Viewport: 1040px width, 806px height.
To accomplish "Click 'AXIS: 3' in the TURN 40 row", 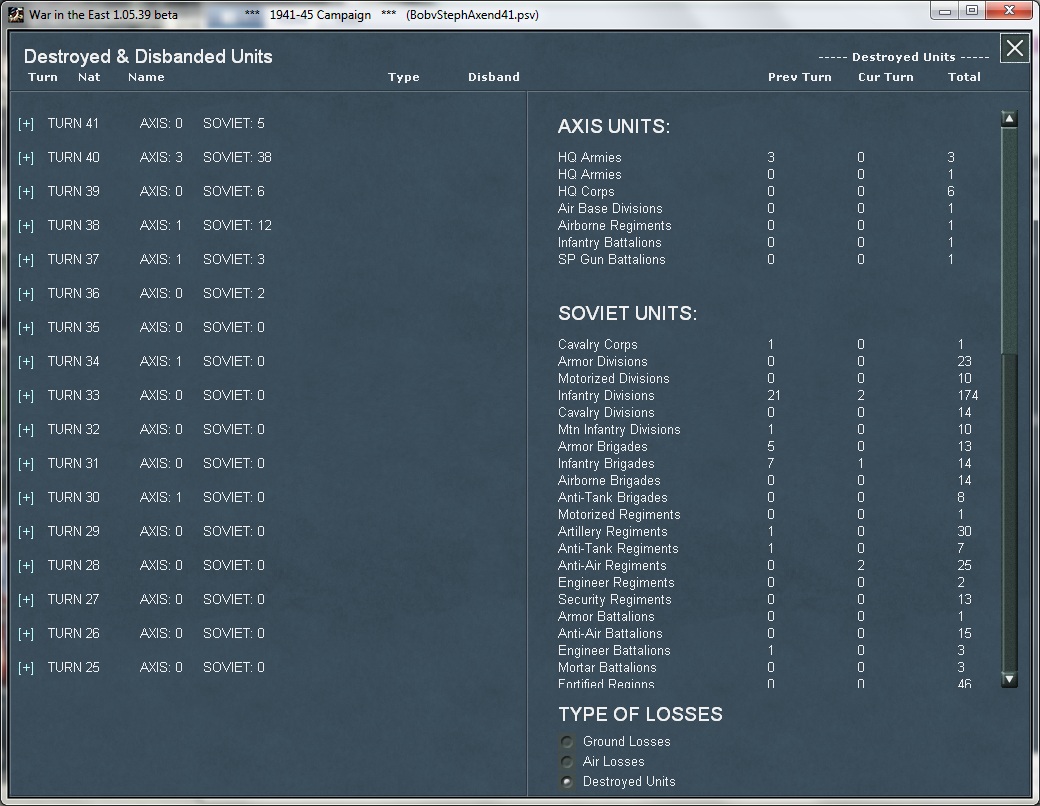I will [x=161, y=157].
